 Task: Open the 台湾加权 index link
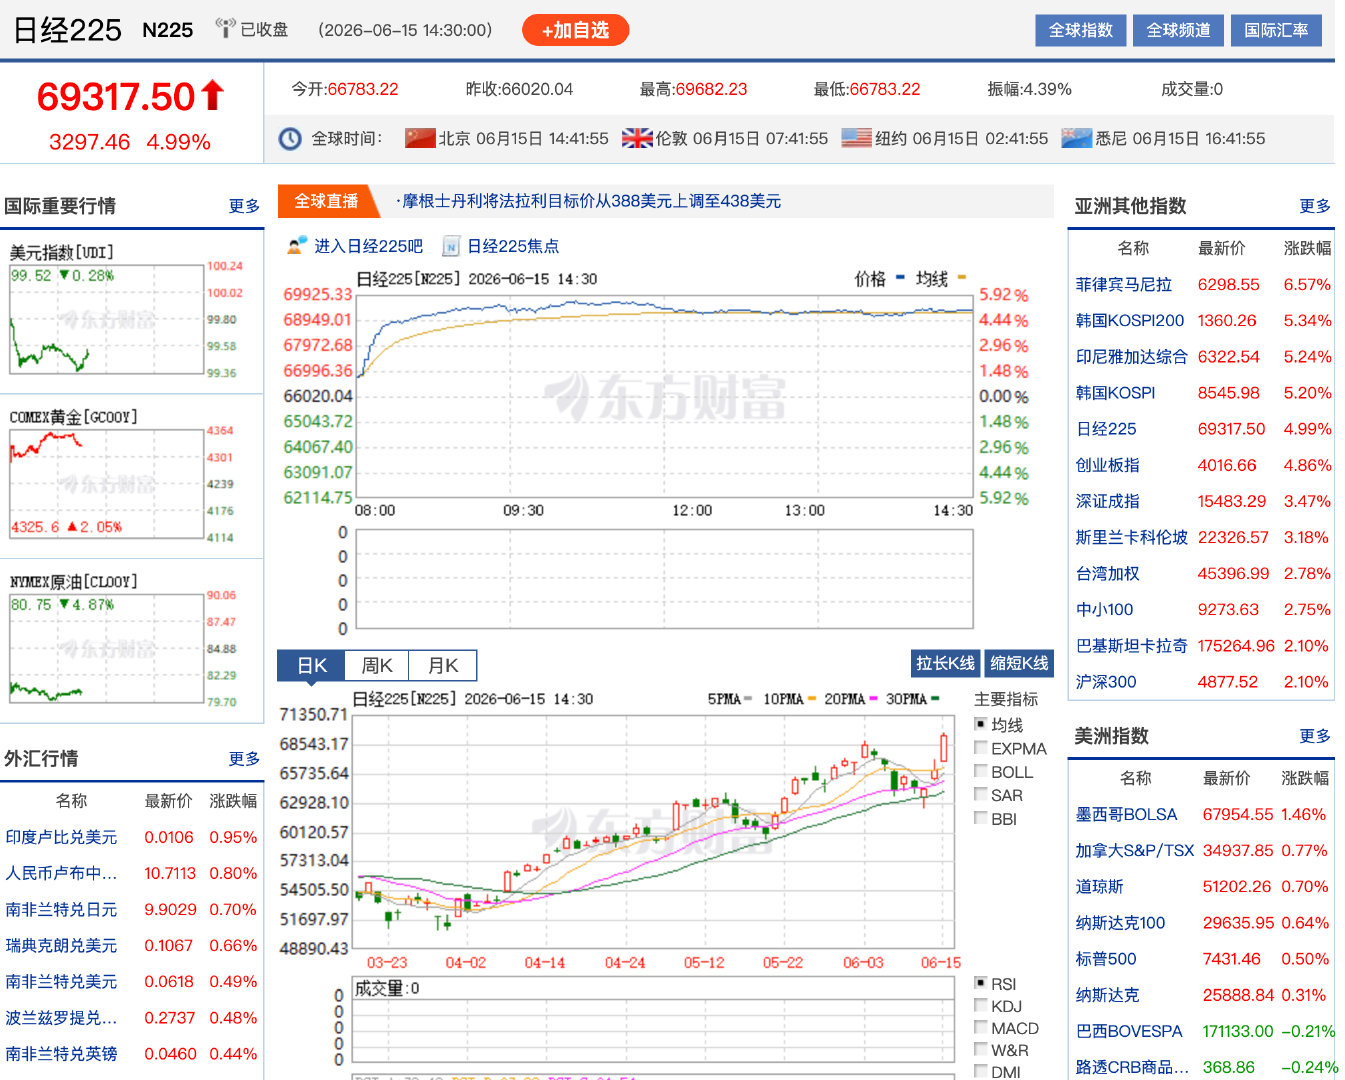pyautogui.click(x=1108, y=573)
